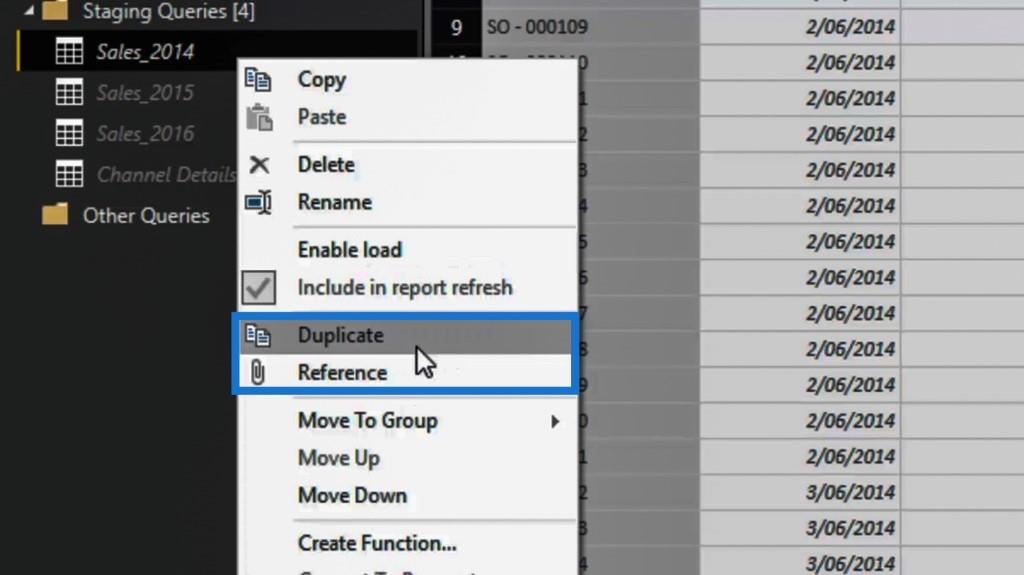Expand the Move To Group submenu arrow
Screen dimensions: 1024x575
click(555, 421)
